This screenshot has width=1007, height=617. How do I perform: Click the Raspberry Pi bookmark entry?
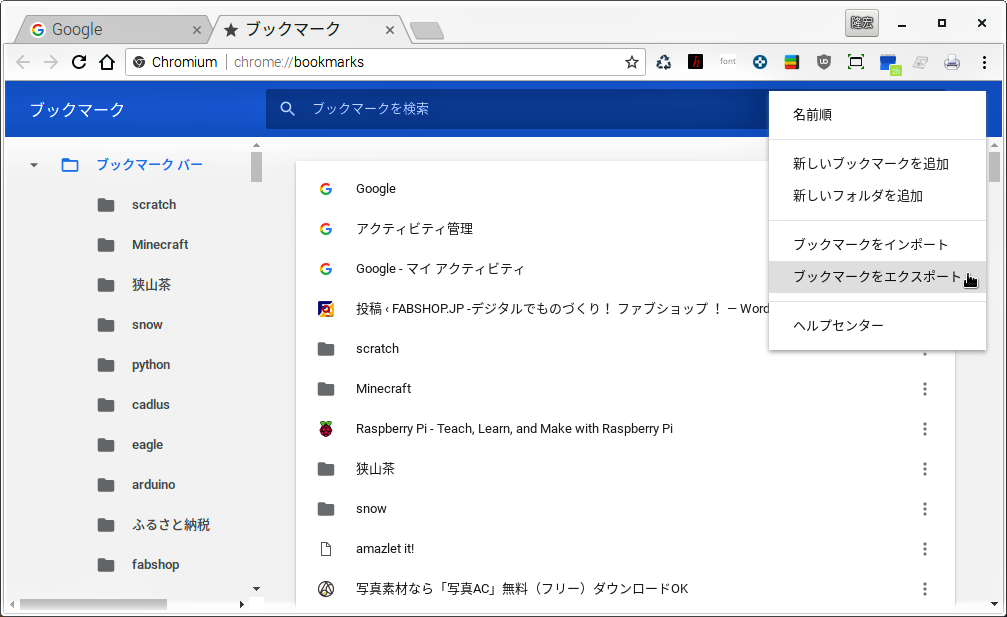[x=514, y=429]
